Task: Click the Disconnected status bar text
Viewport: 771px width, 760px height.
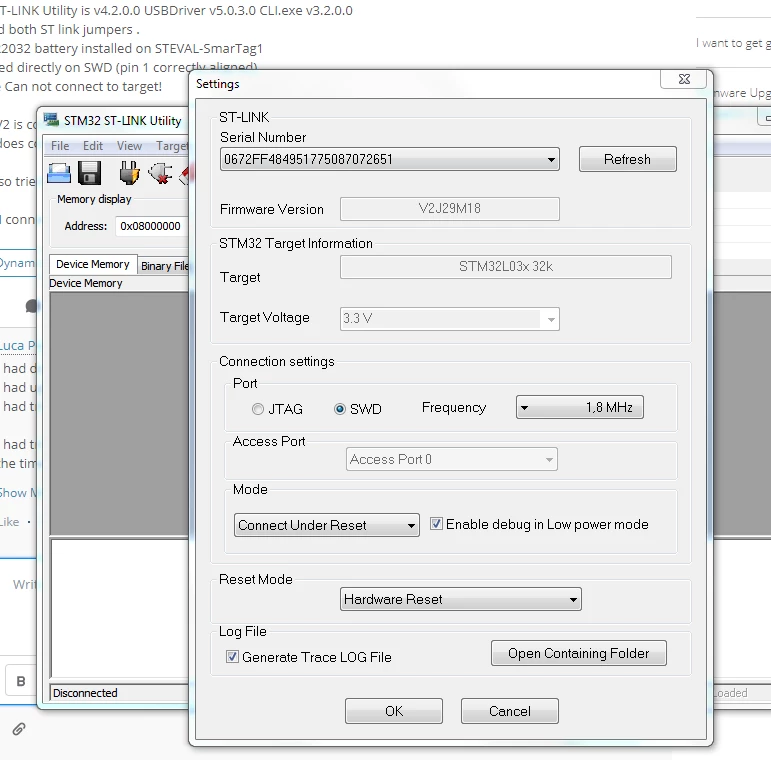Action: (85, 693)
